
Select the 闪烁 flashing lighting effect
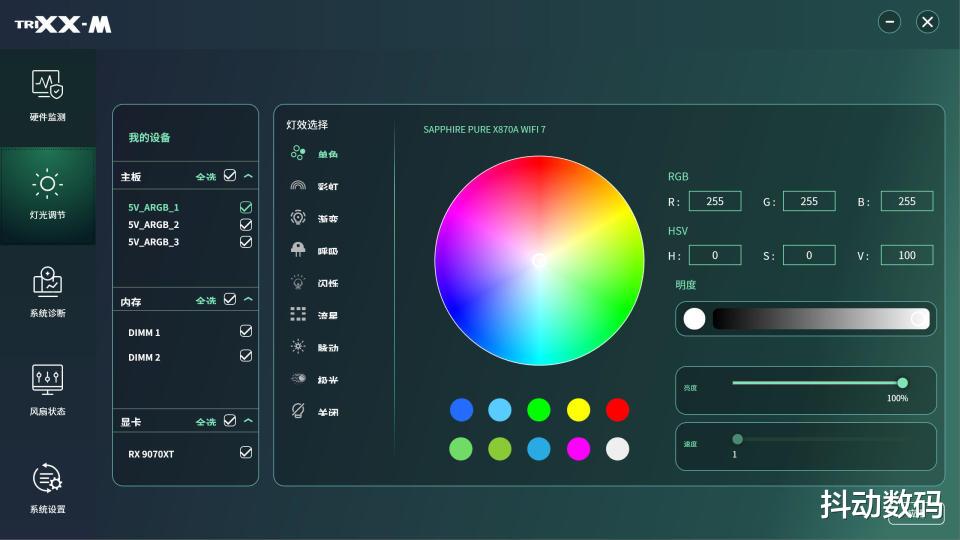314,282
